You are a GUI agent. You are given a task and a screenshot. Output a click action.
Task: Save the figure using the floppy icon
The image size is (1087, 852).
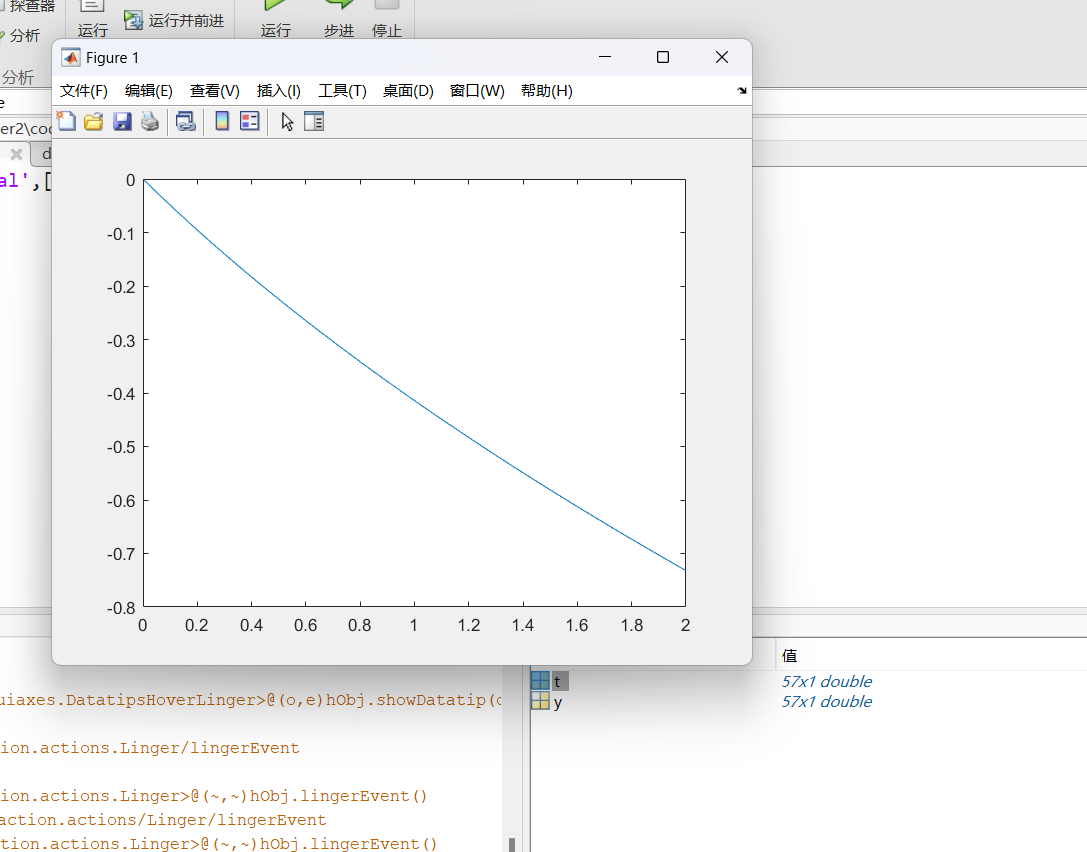[x=122, y=122]
